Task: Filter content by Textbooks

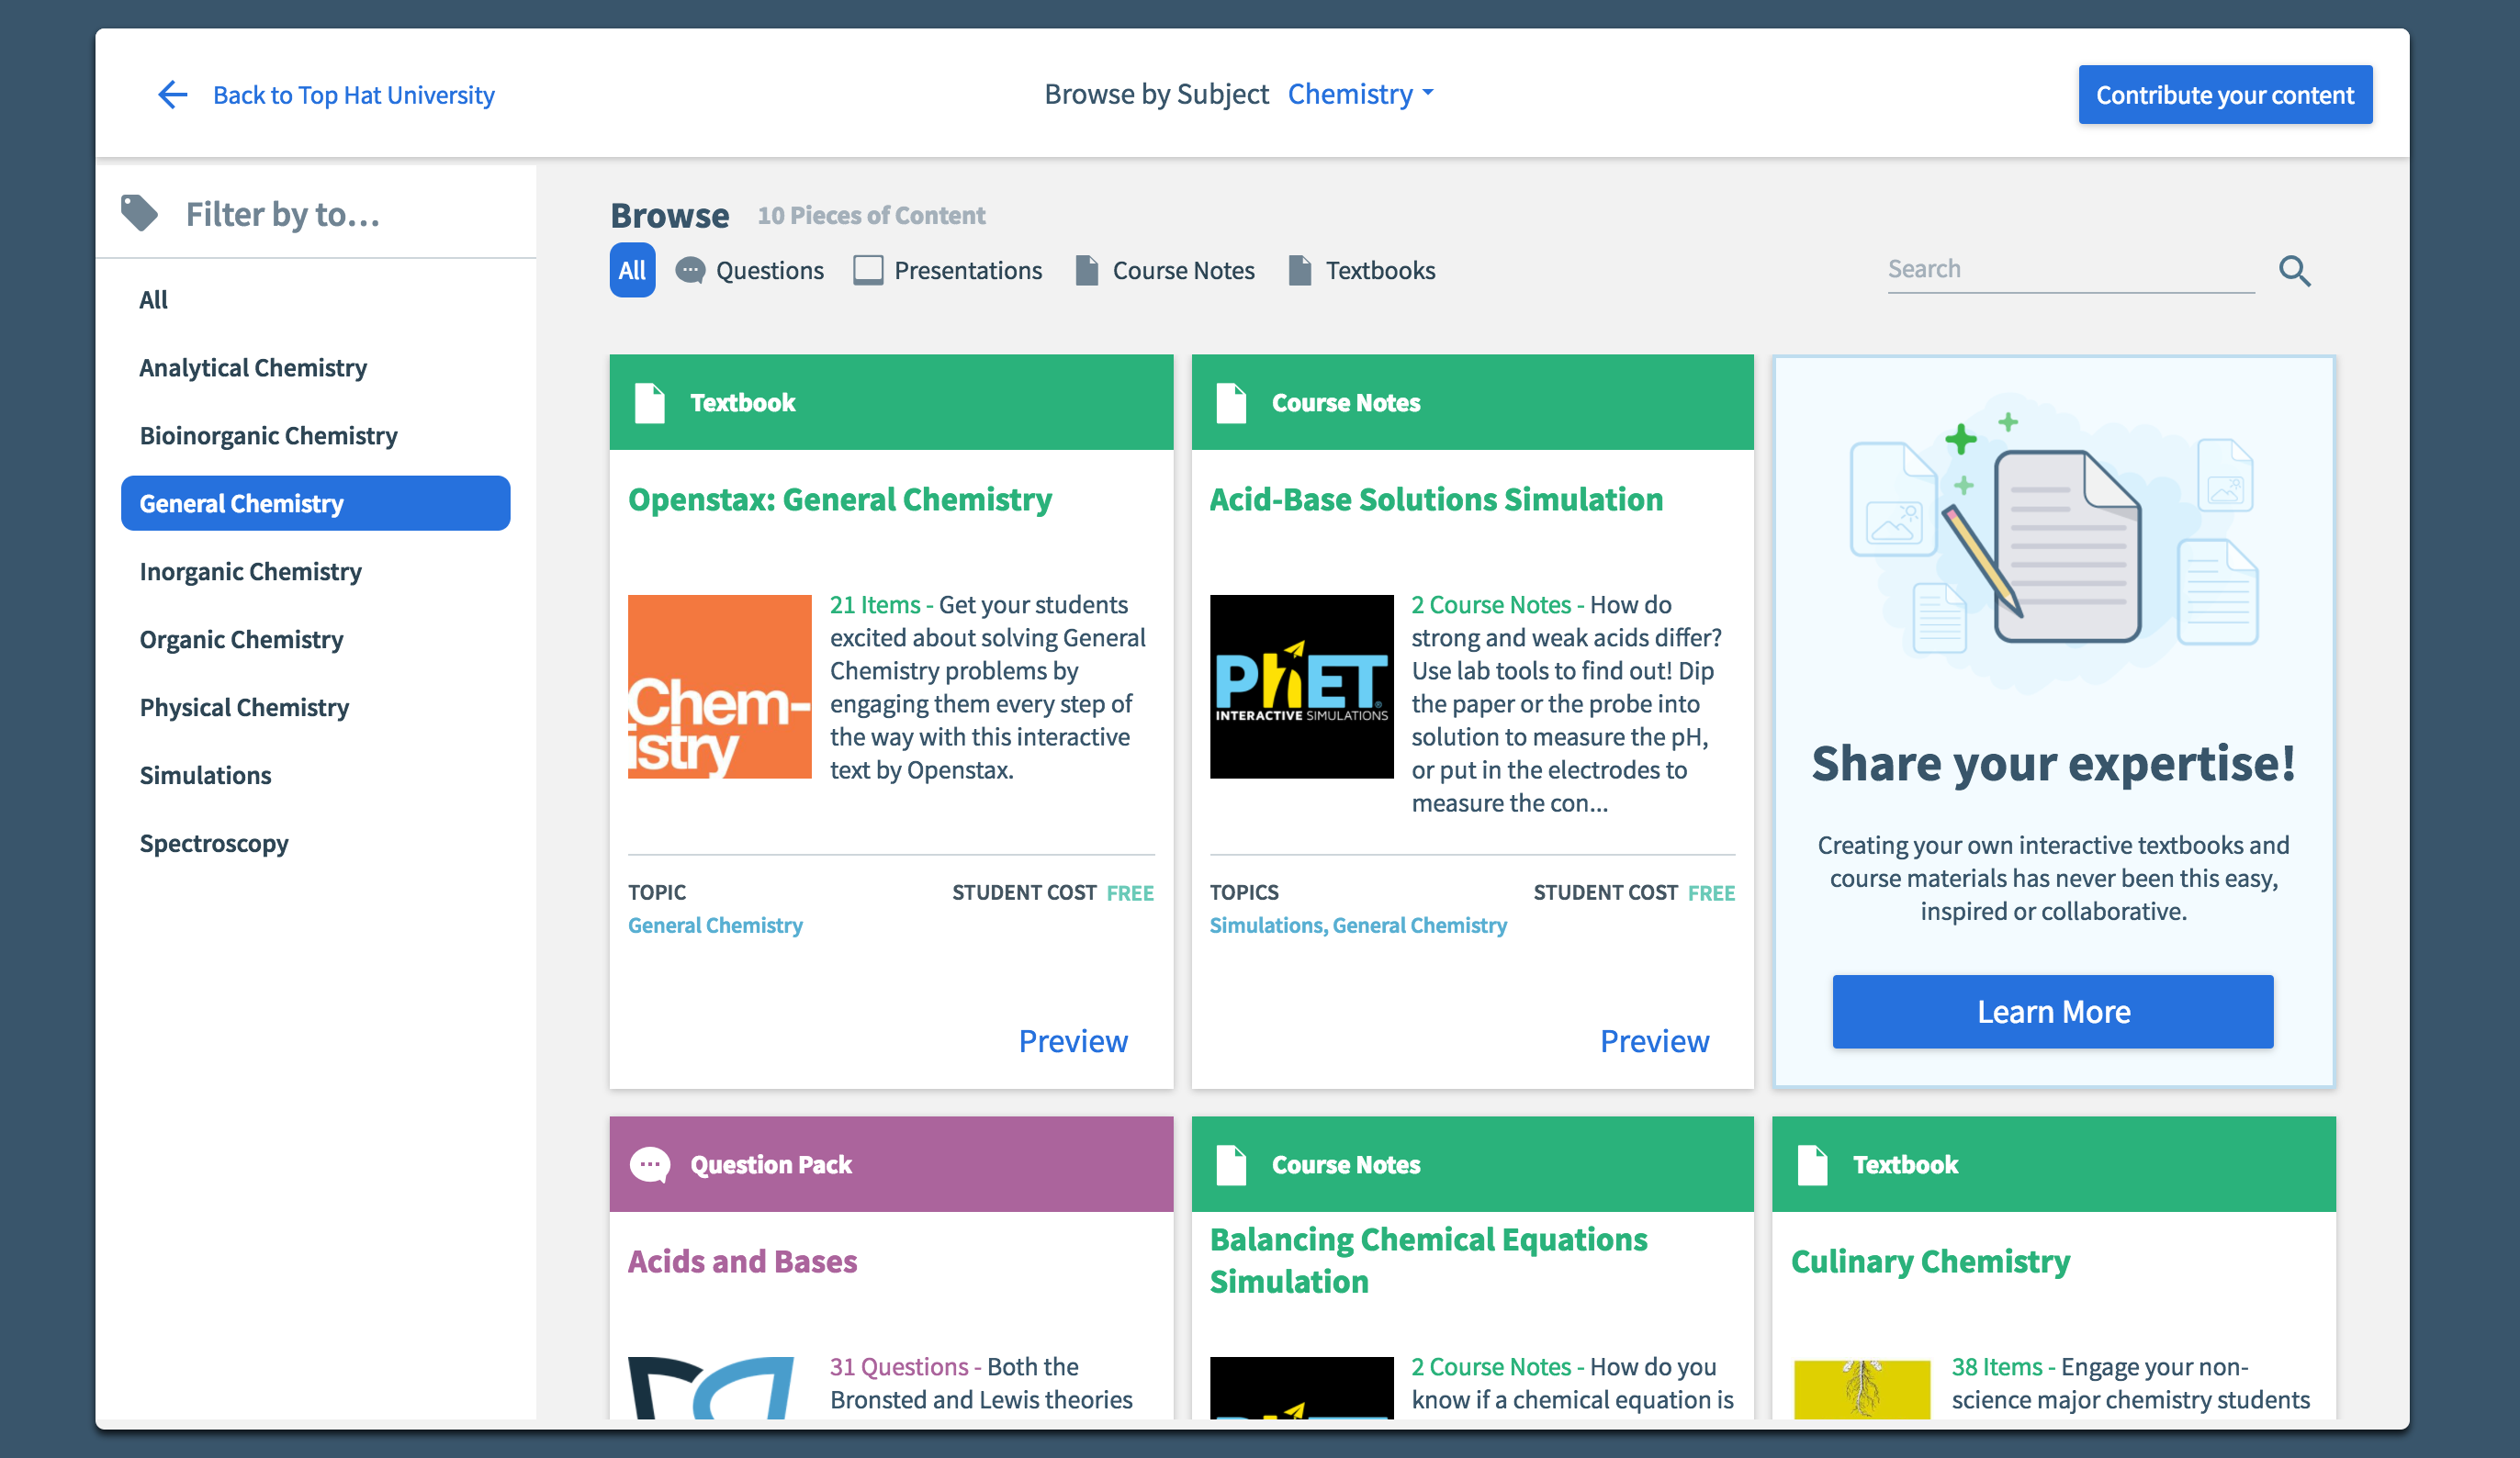Action: pyautogui.click(x=1379, y=271)
